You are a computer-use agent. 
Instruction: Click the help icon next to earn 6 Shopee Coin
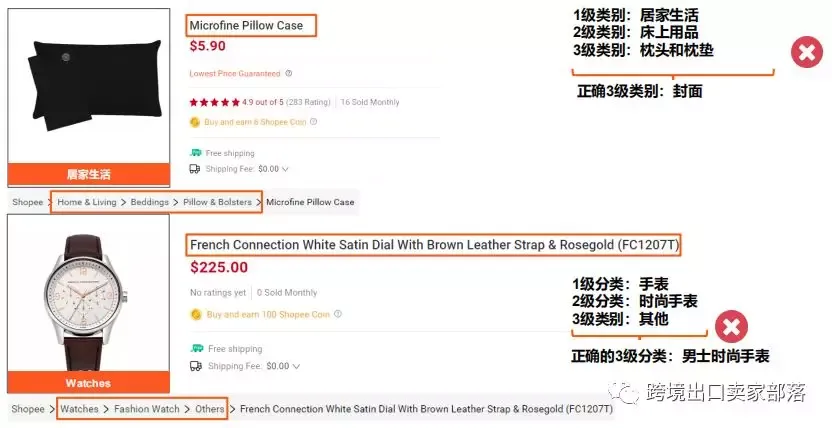[x=313, y=121]
